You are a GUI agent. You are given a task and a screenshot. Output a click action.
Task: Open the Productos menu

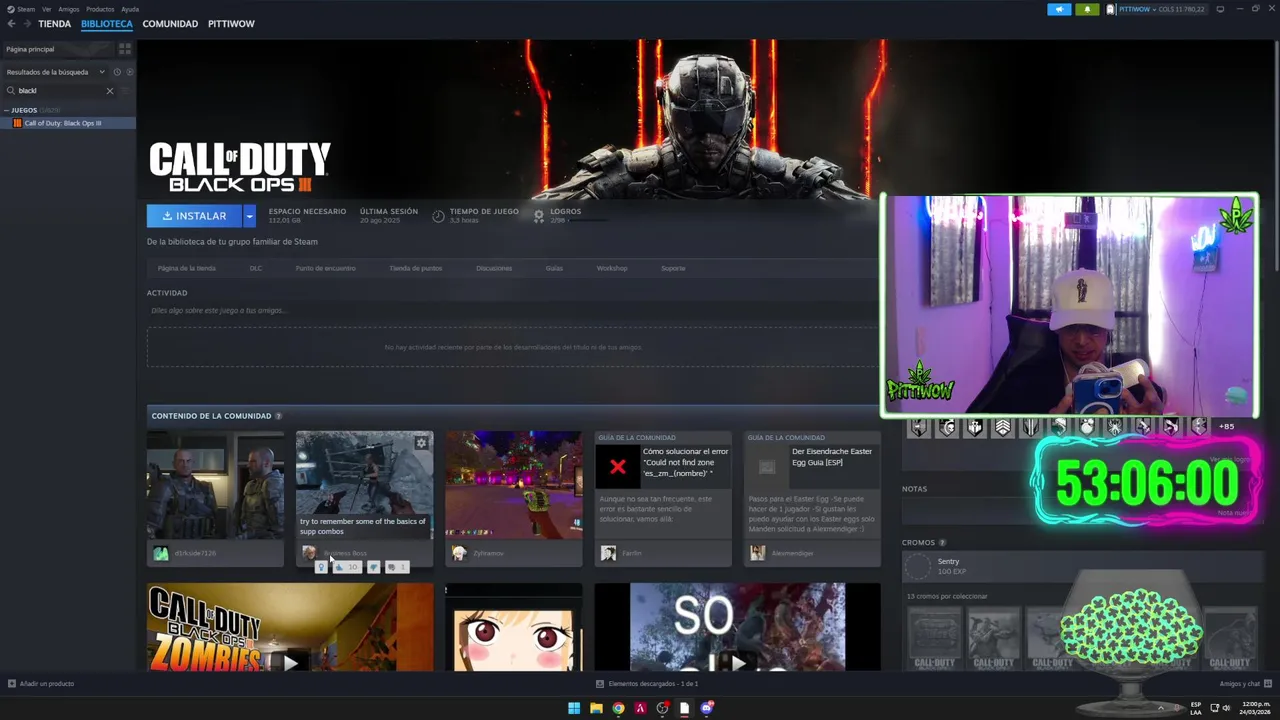point(100,9)
